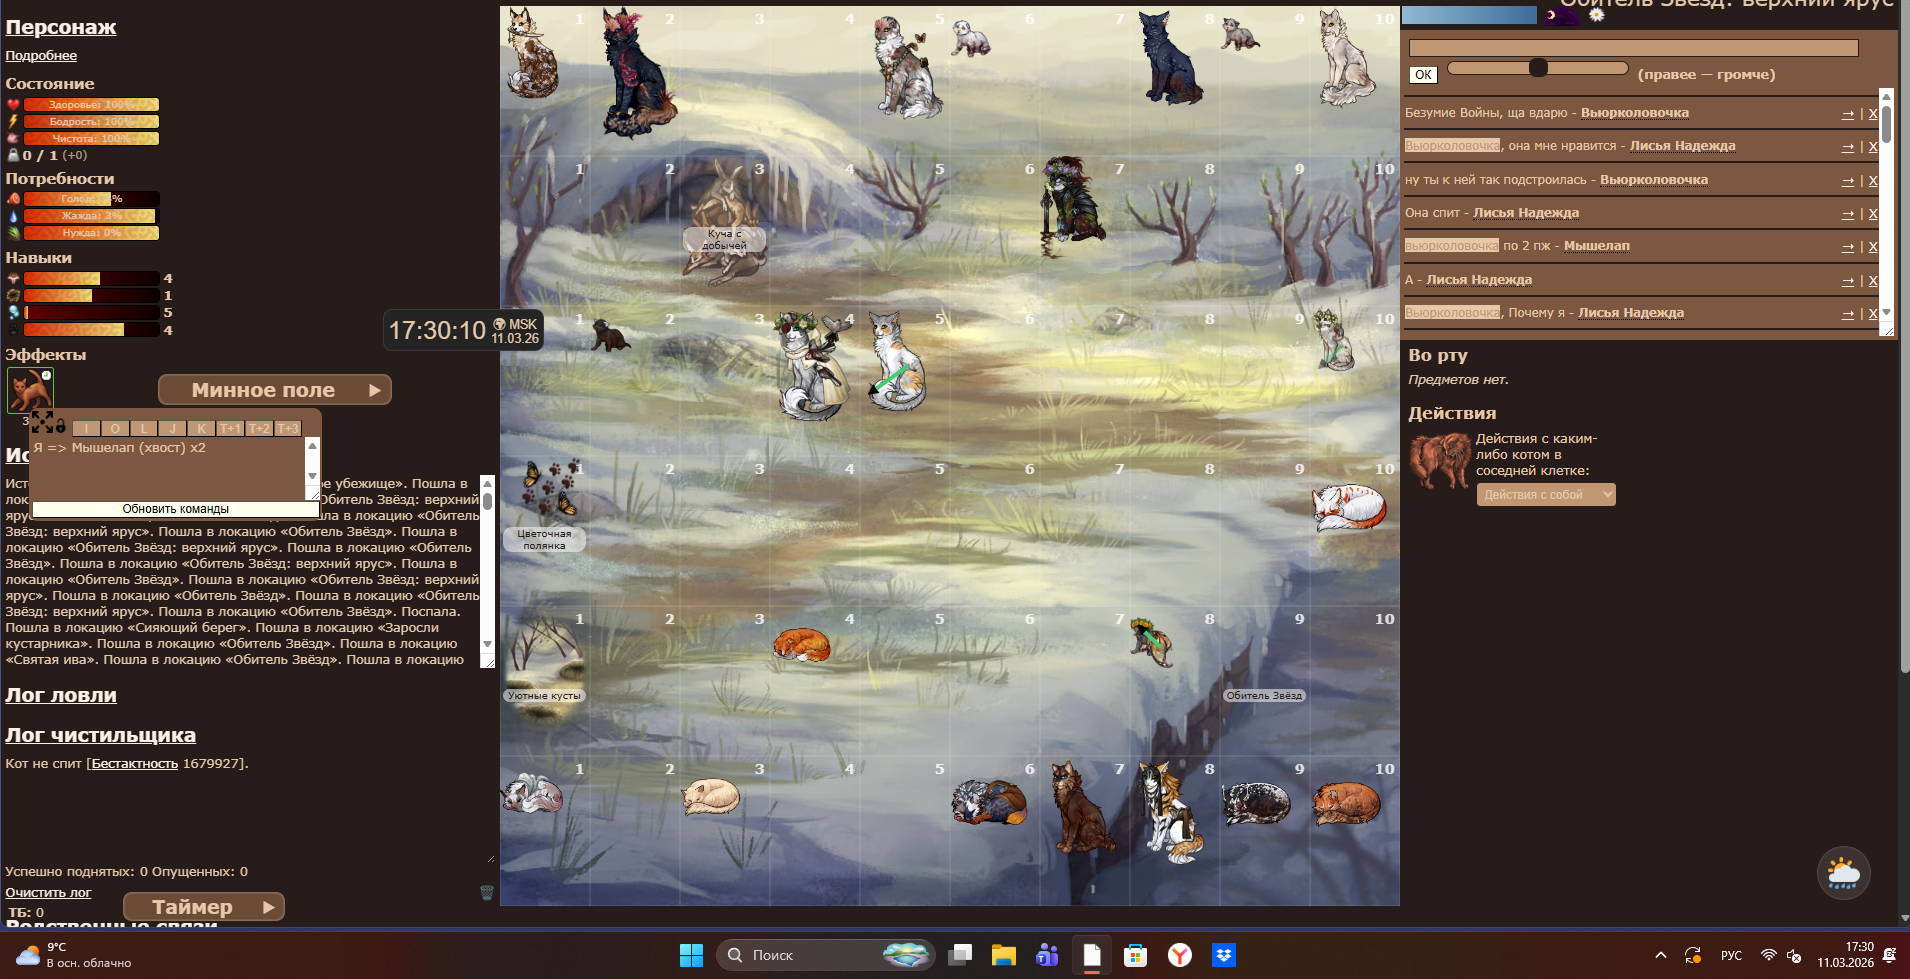The image size is (1910, 979).
Task: Click the 'O' command button
Action: click(x=115, y=428)
